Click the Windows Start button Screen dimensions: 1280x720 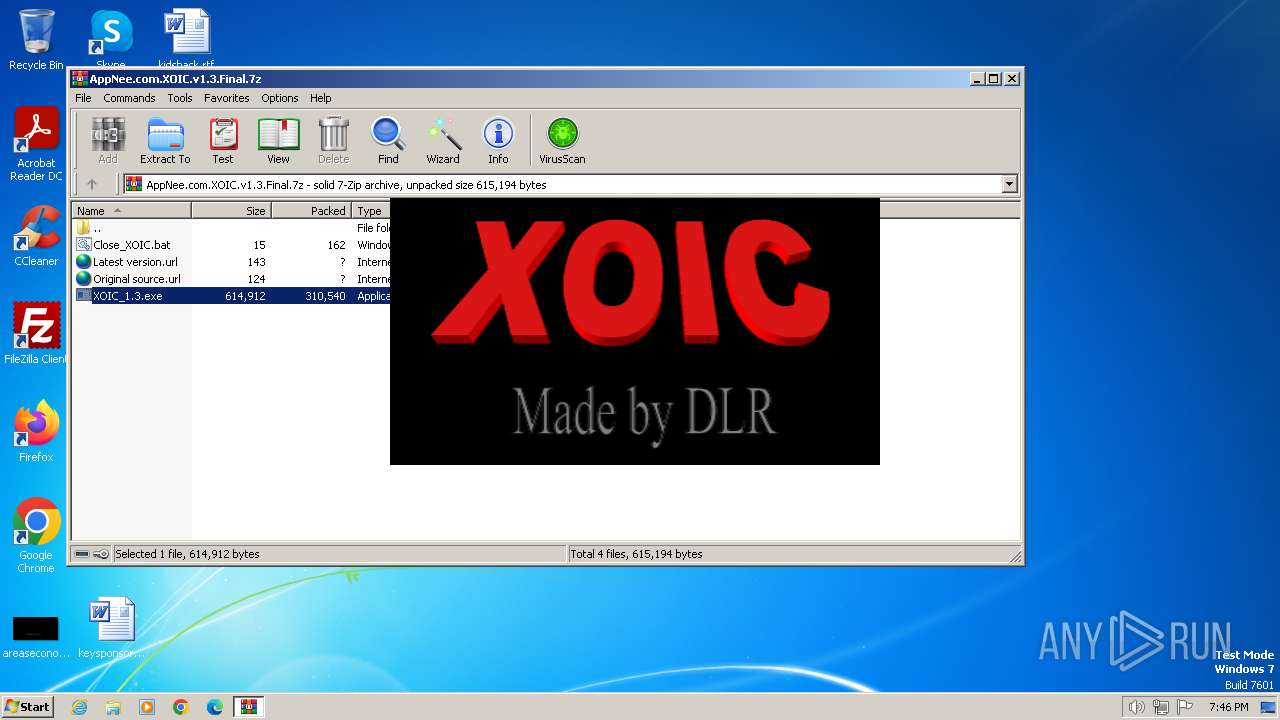click(x=27, y=706)
